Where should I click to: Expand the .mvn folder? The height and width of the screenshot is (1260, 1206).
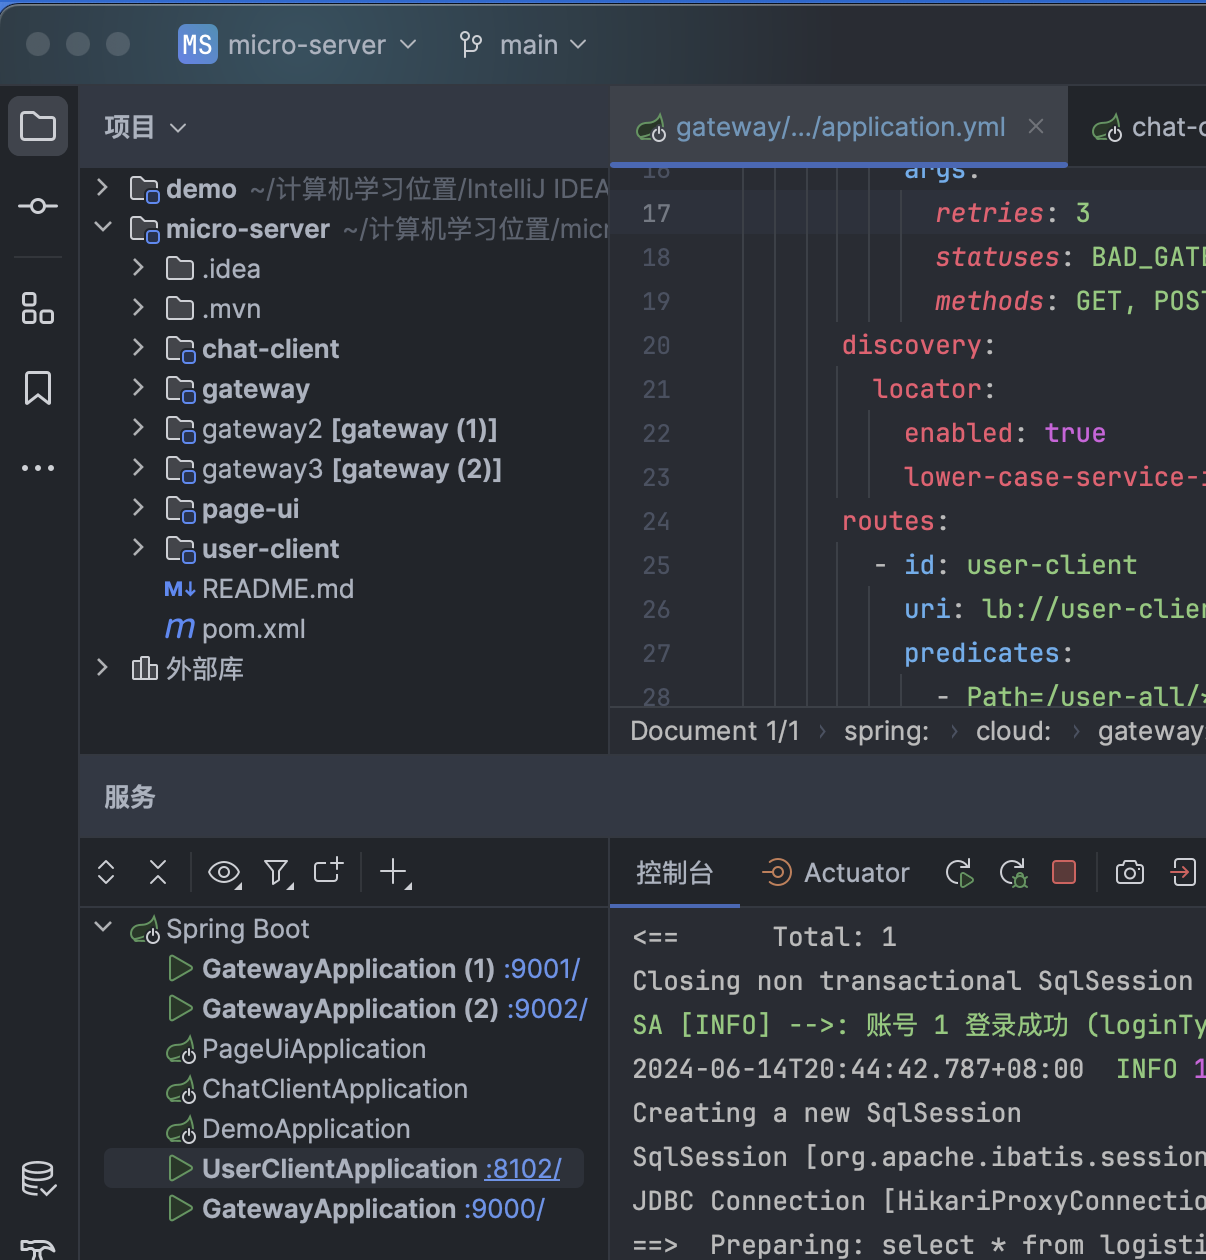(x=138, y=307)
